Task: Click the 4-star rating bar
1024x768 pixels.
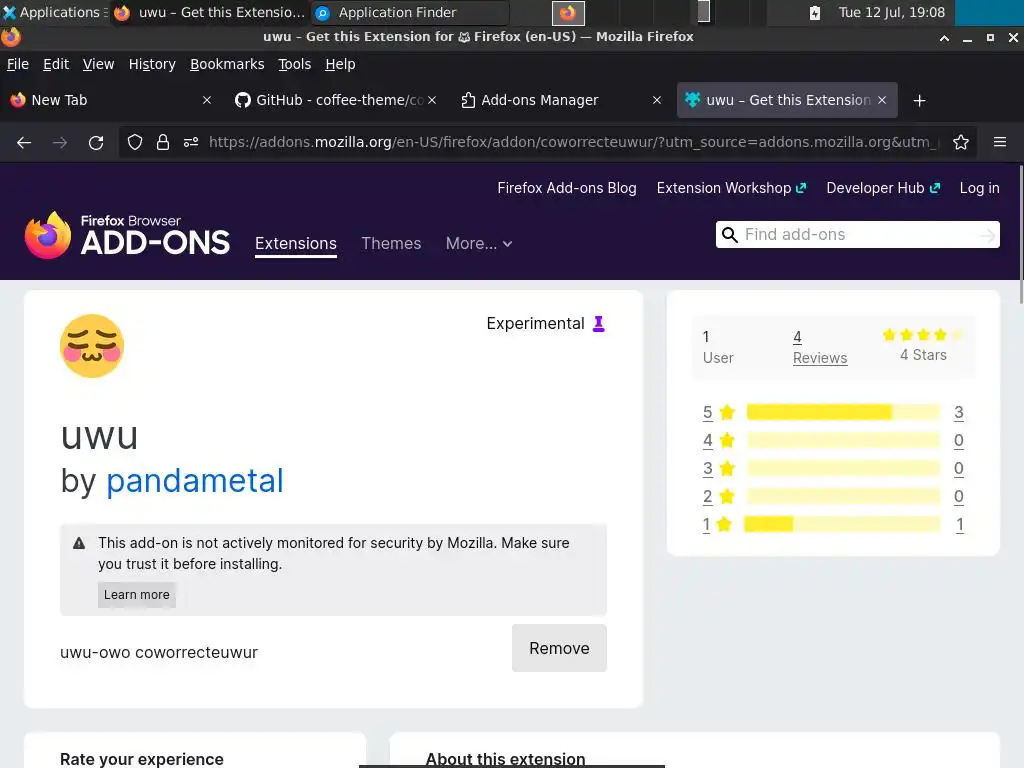Action: tap(843, 440)
